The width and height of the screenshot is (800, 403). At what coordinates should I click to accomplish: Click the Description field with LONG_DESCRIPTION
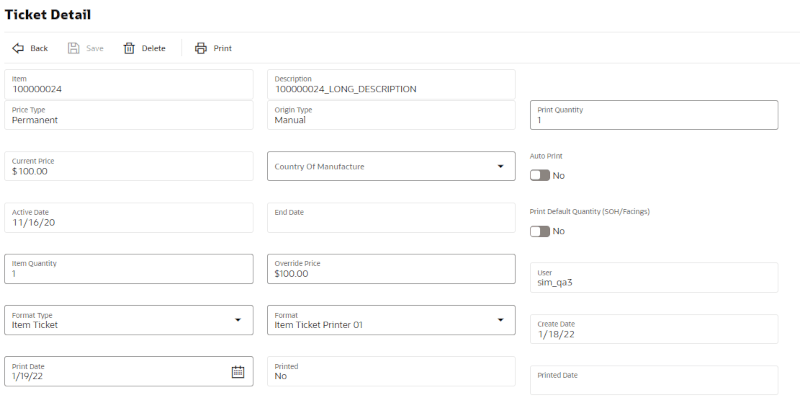(391, 84)
